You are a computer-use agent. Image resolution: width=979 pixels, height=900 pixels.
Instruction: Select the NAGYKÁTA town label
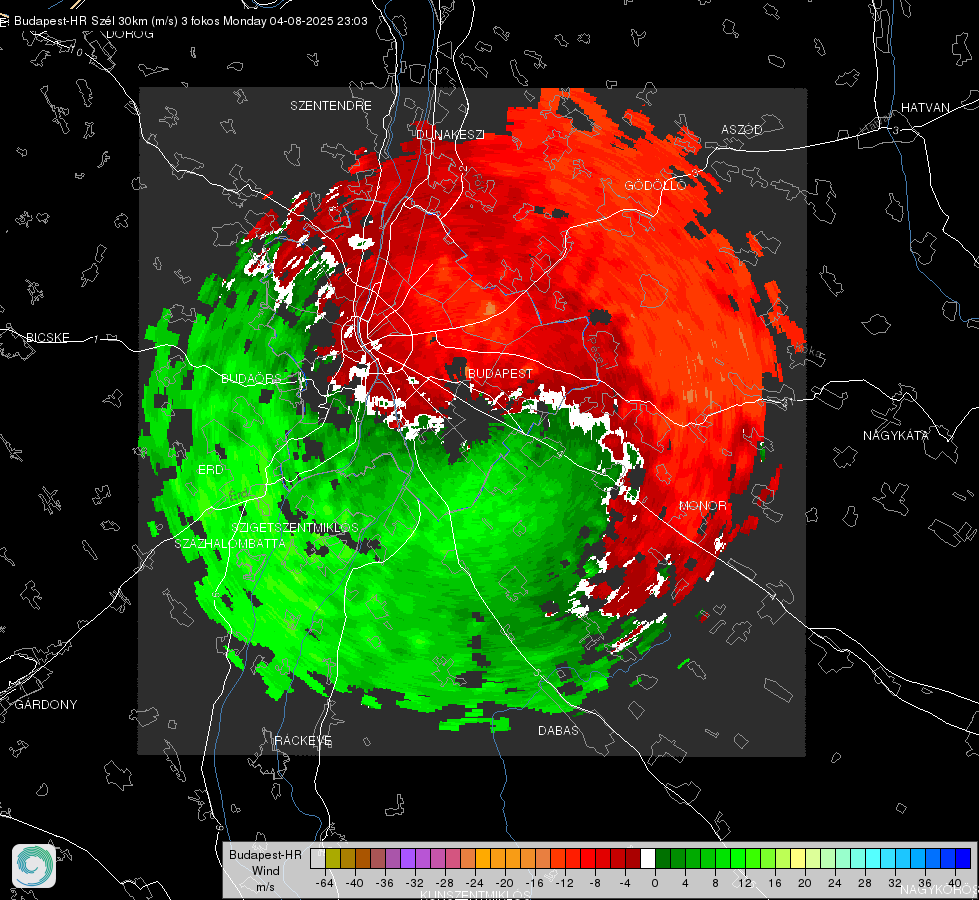pyautogui.click(x=896, y=435)
